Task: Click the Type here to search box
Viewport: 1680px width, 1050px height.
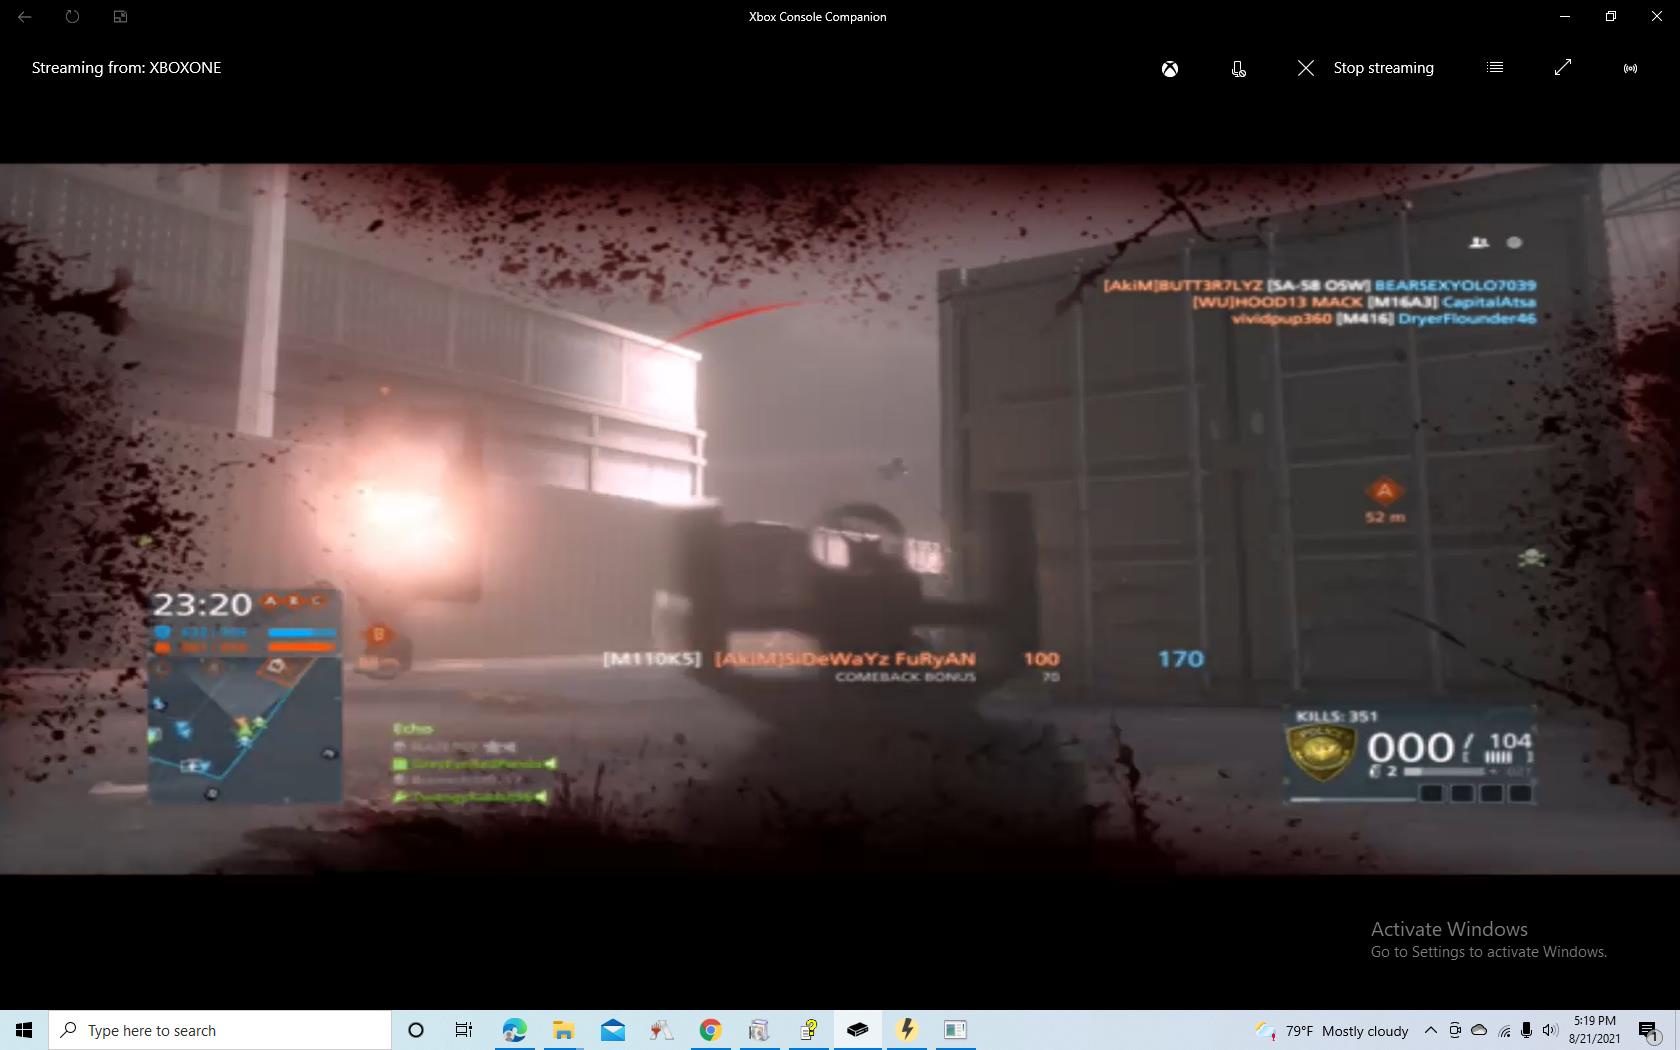Action: click(220, 1030)
